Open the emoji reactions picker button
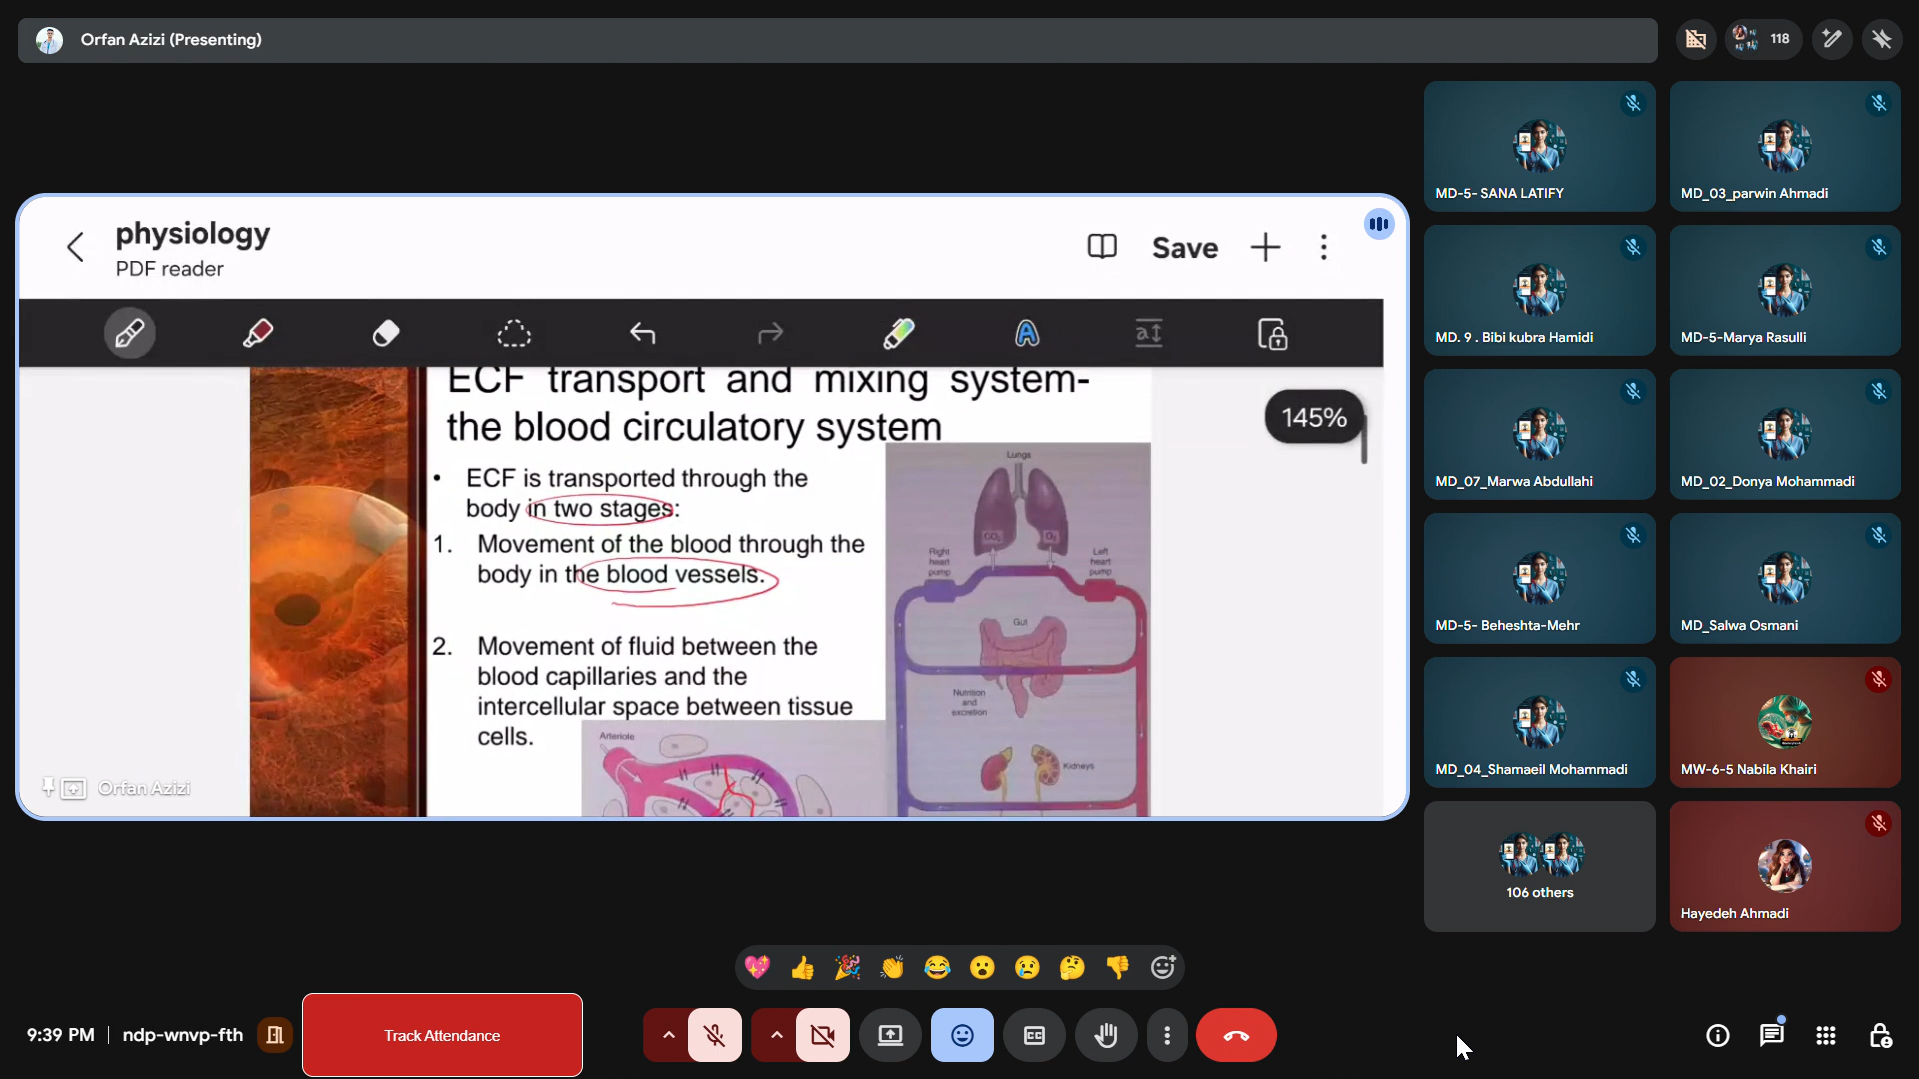 [962, 1035]
